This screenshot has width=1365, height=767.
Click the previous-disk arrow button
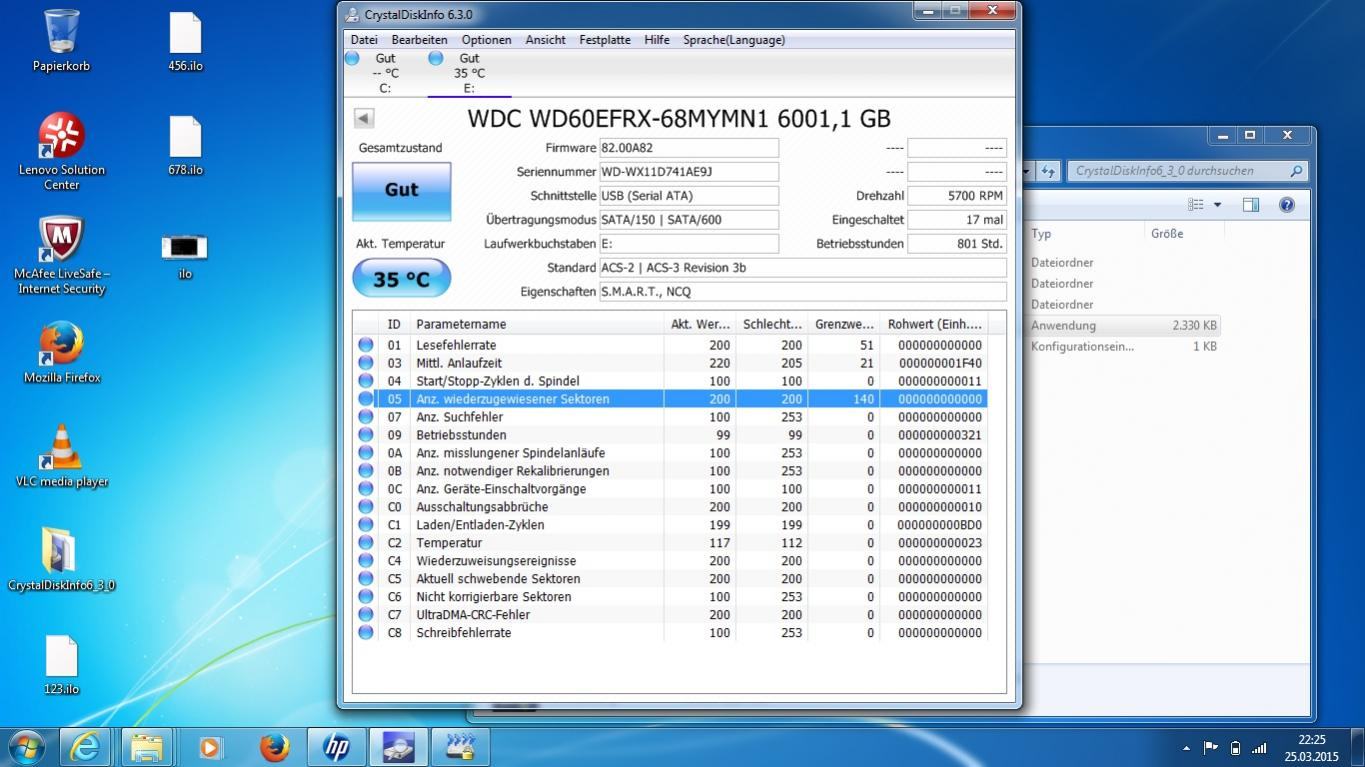tap(364, 118)
